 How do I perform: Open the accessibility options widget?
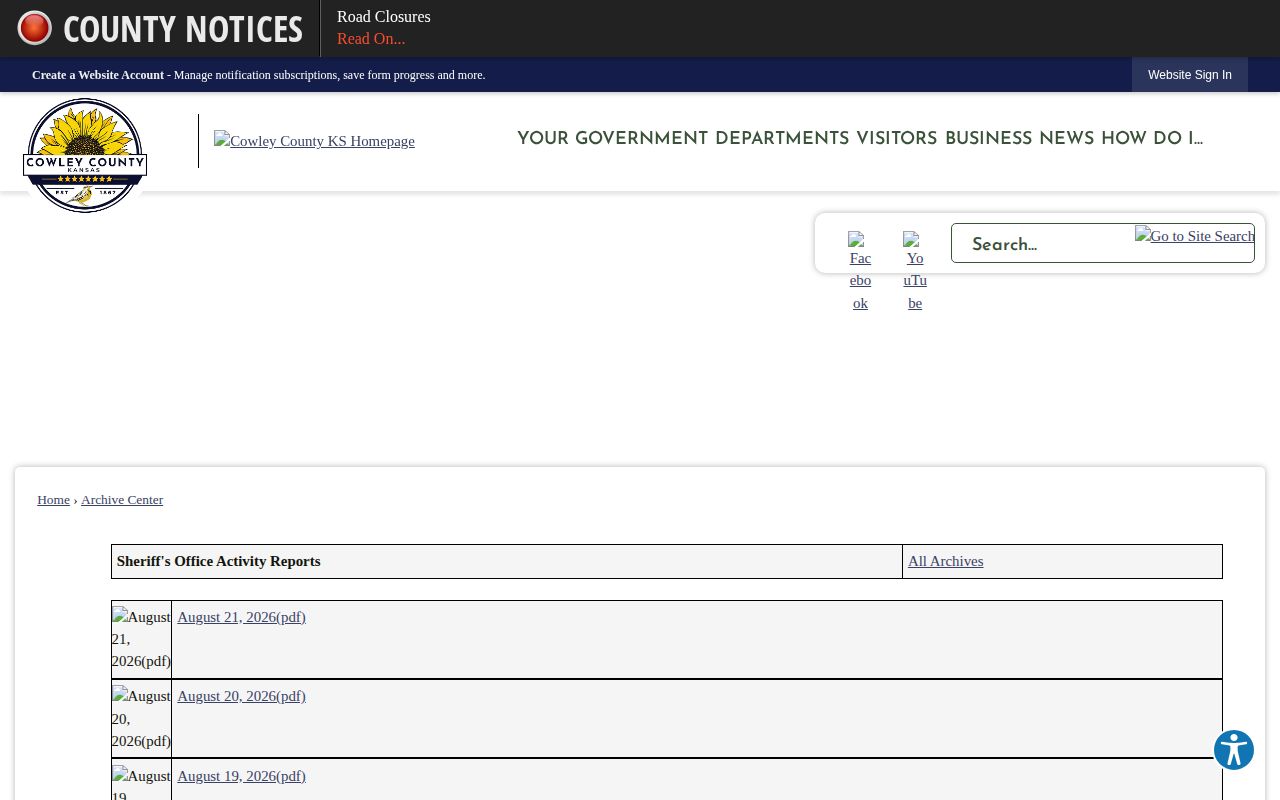[x=1234, y=750]
